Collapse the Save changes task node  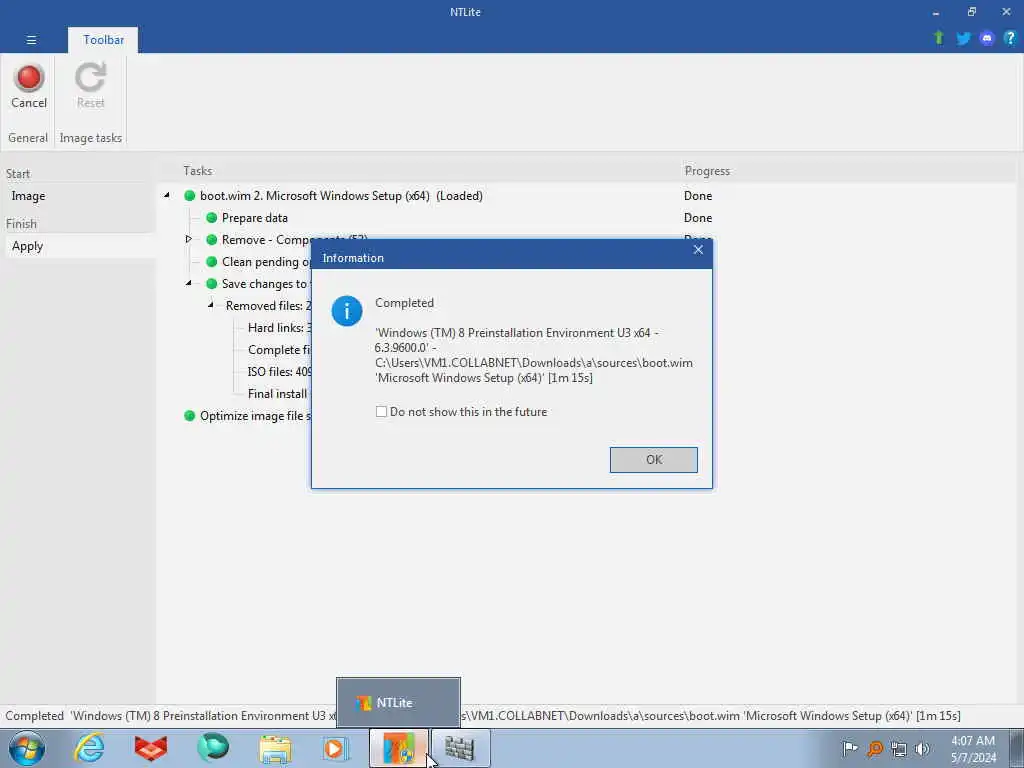[x=189, y=283]
